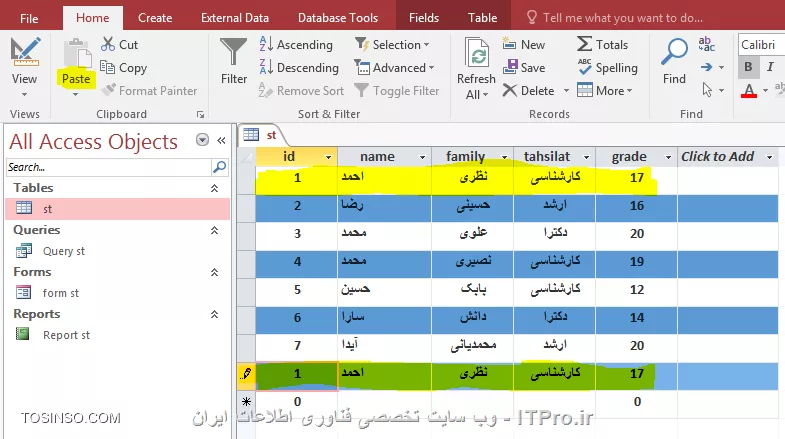Viewport: 785px width, 439px height.
Task: Collapse the Reports group
Action: click(214, 314)
